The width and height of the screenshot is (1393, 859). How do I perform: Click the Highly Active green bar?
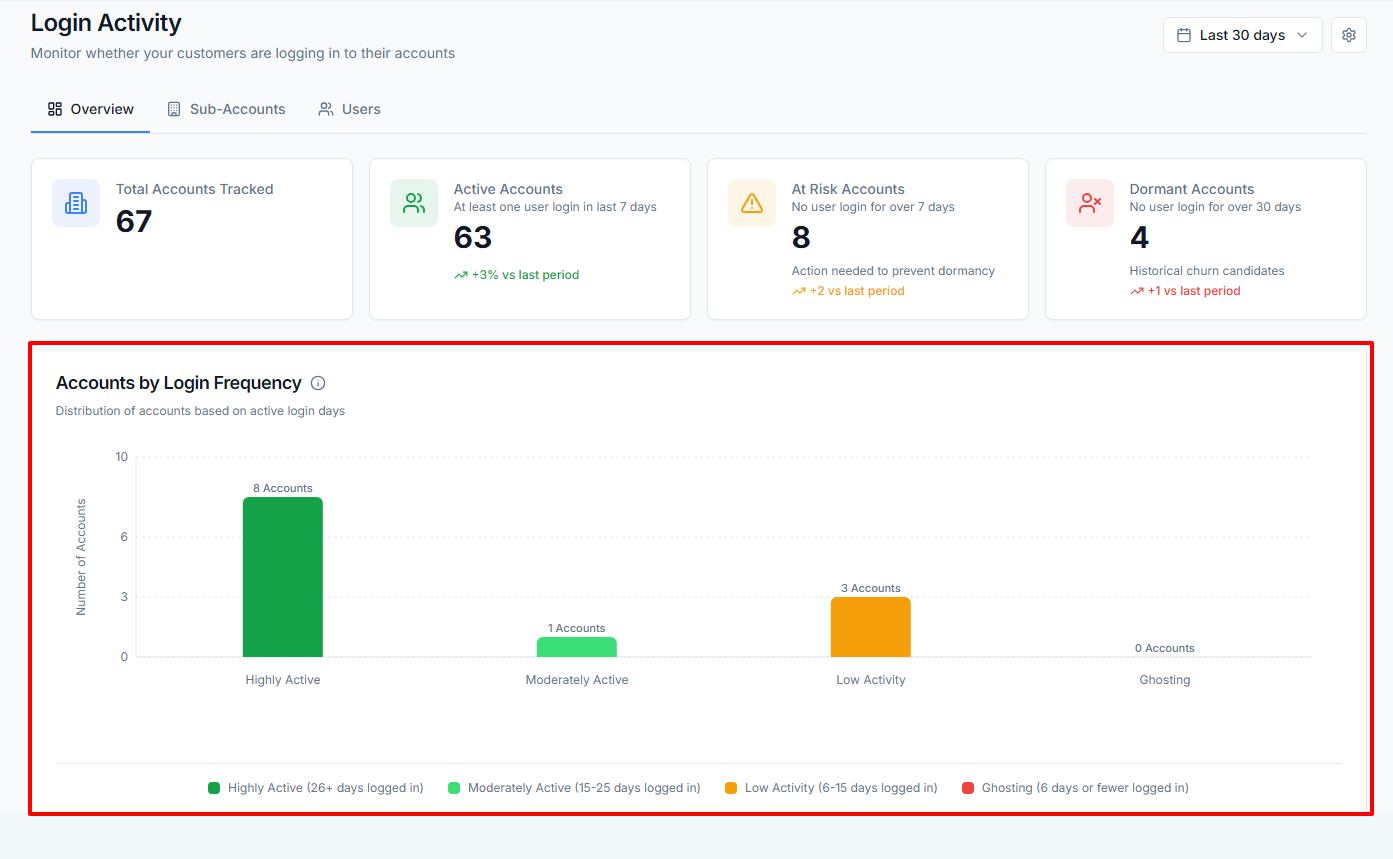tap(283, 577)
